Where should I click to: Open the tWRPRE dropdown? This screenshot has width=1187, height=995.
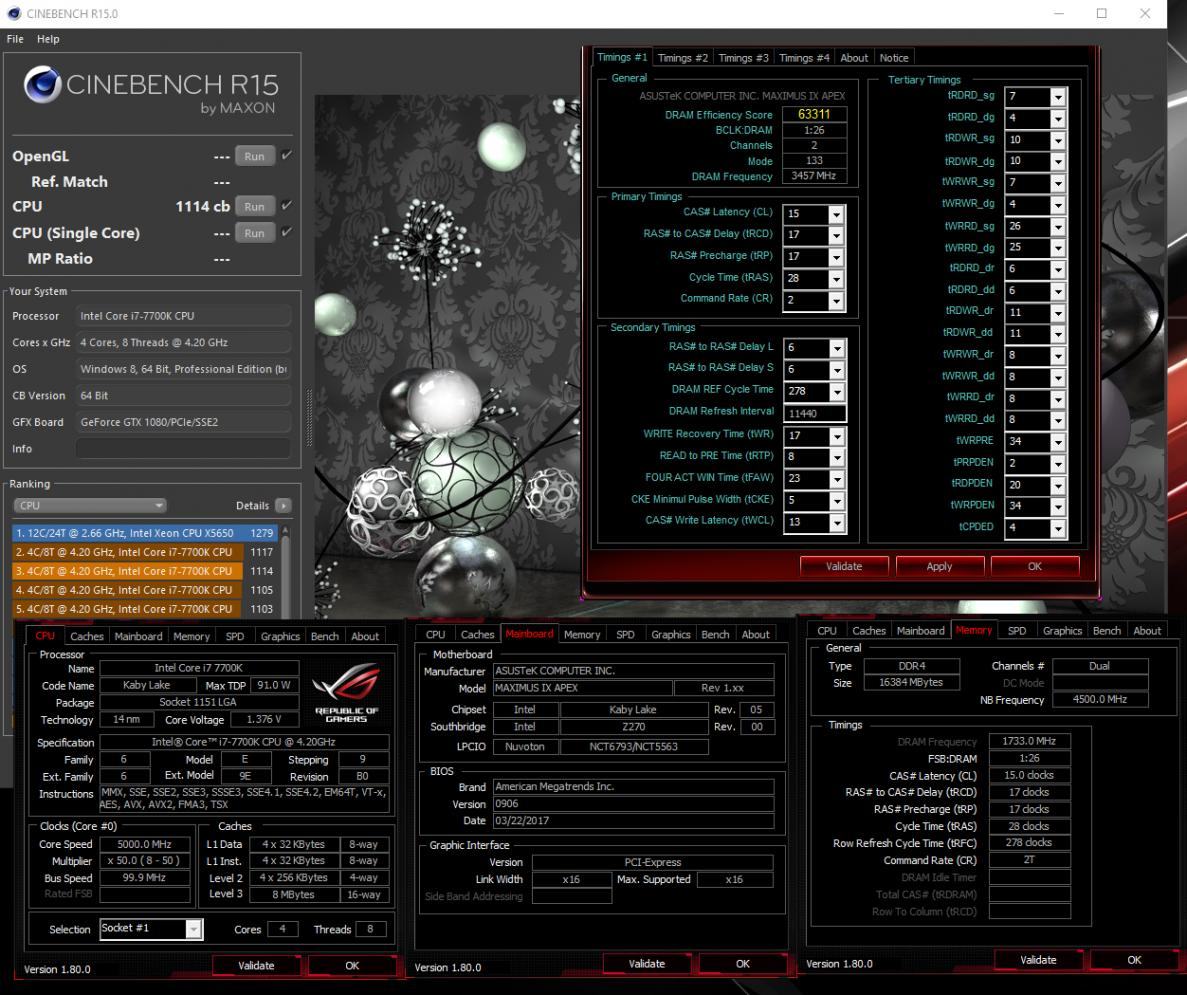1058,441
